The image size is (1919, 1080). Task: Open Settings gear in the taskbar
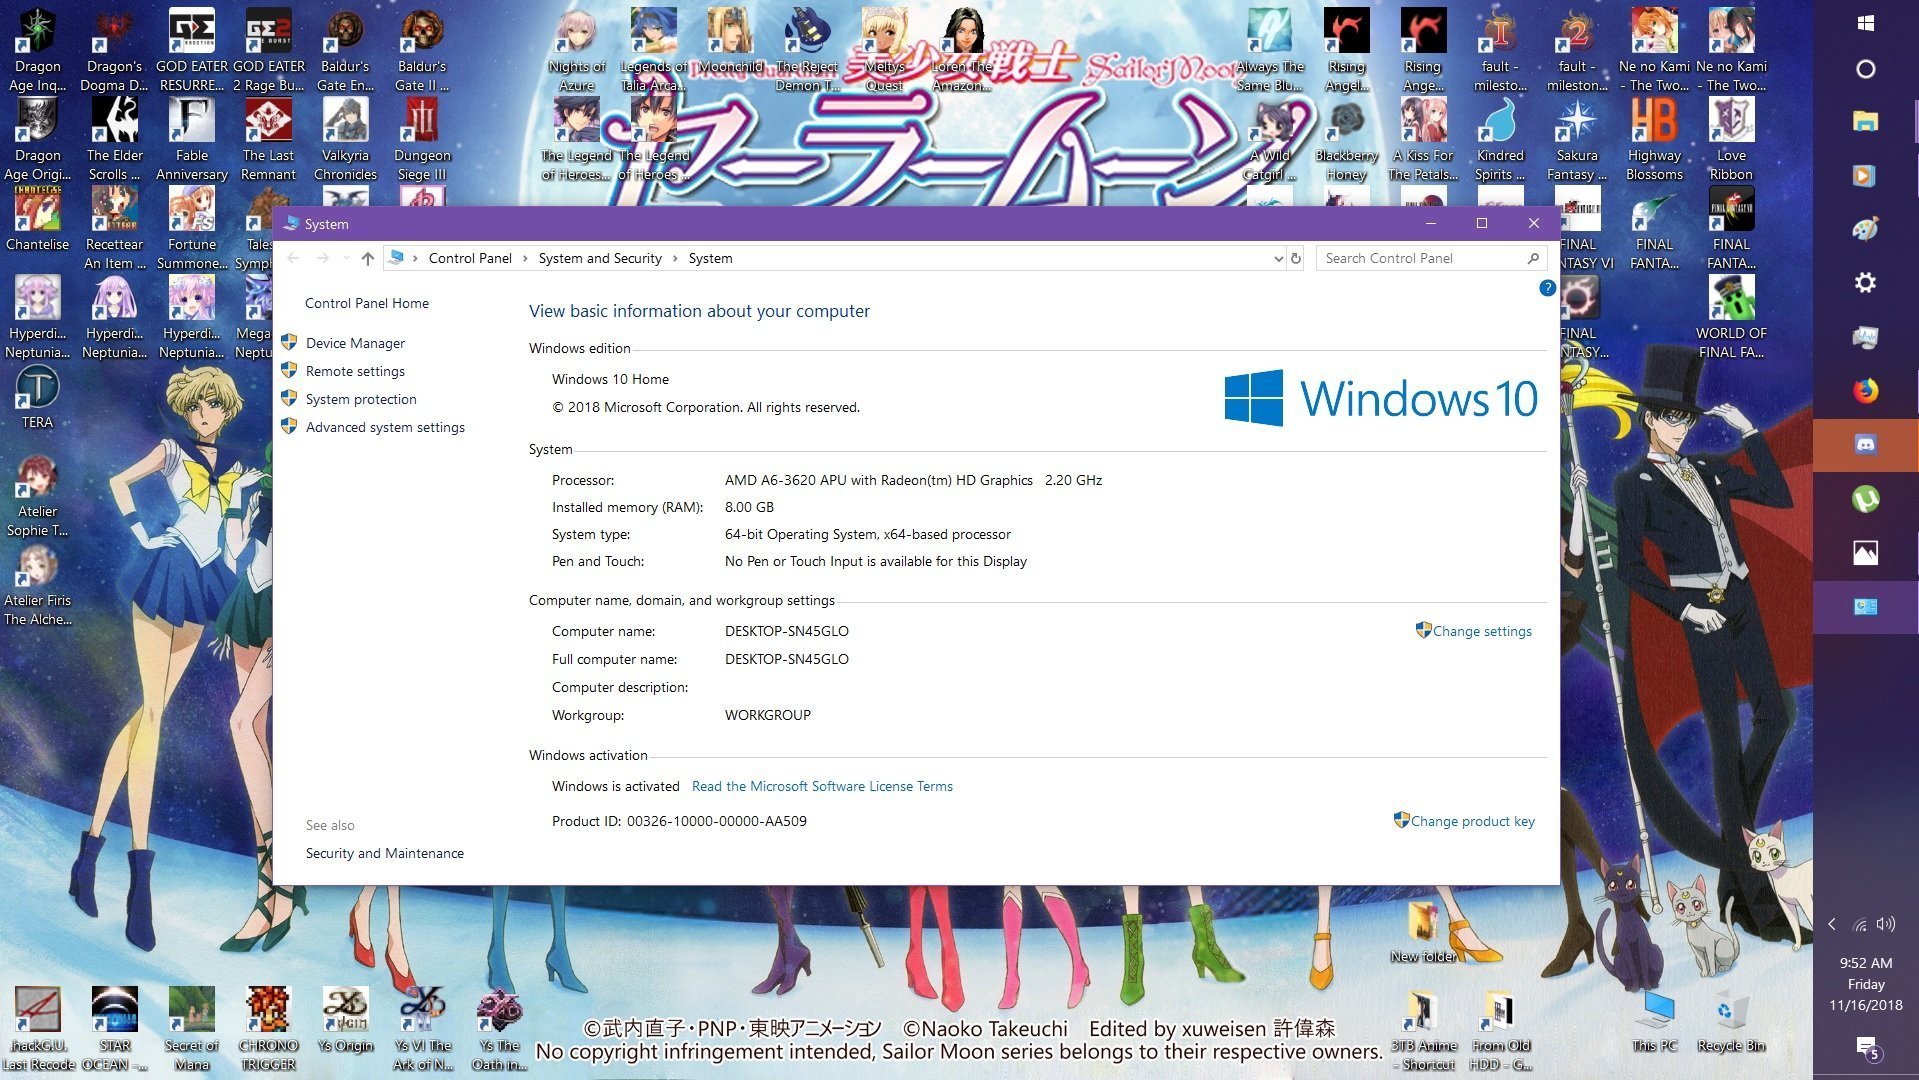pyautogui.click(x=1865, y=283)
